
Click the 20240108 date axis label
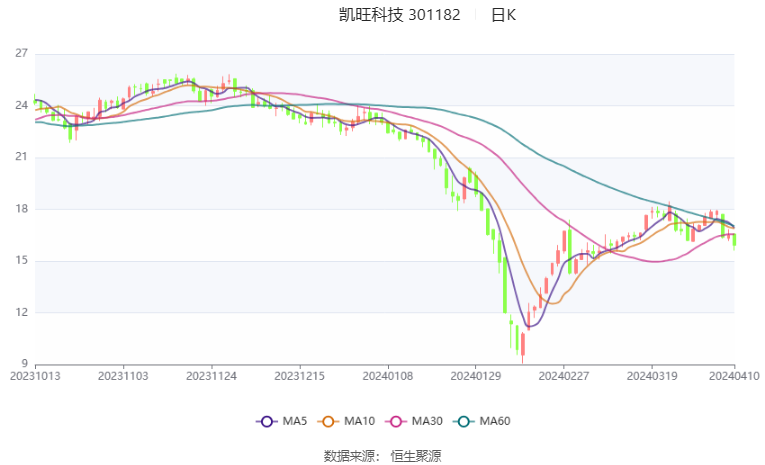386,377
